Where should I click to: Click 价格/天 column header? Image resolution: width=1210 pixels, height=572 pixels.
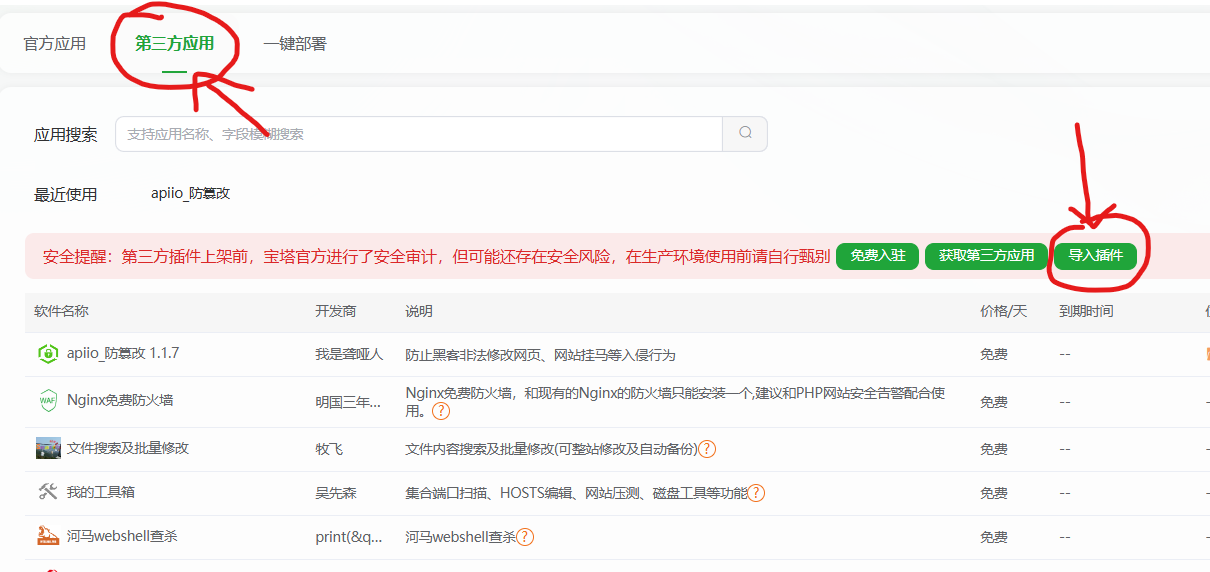click(1003, 311)
